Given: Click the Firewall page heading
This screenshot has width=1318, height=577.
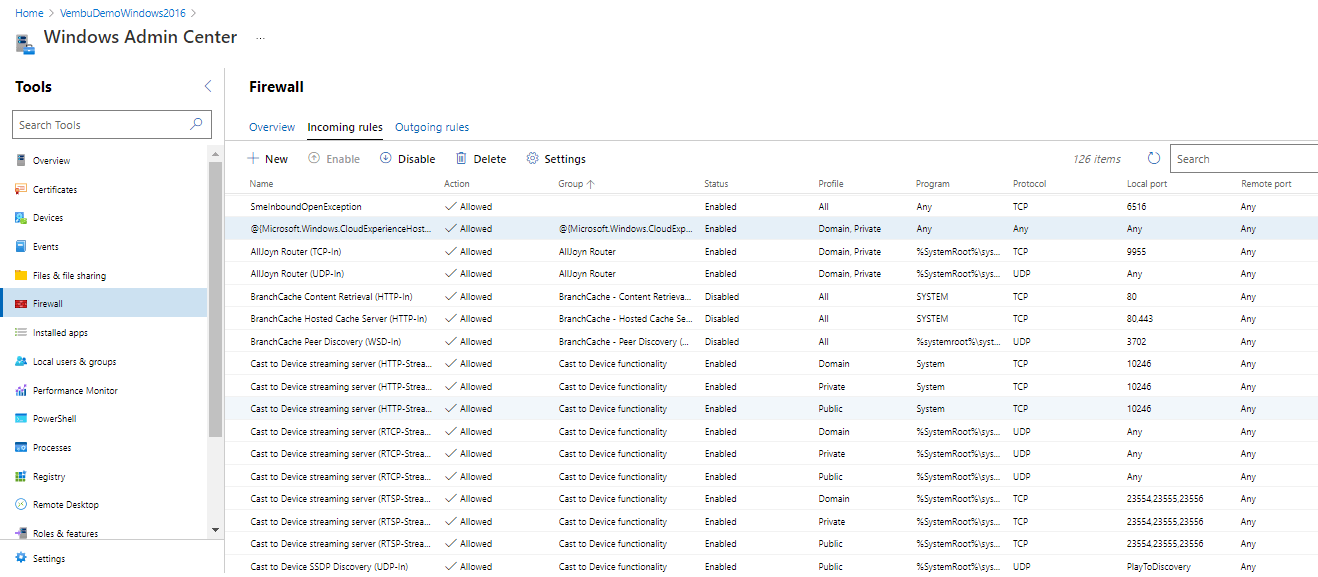Looking at the screenshot, I should pos(276,87).
